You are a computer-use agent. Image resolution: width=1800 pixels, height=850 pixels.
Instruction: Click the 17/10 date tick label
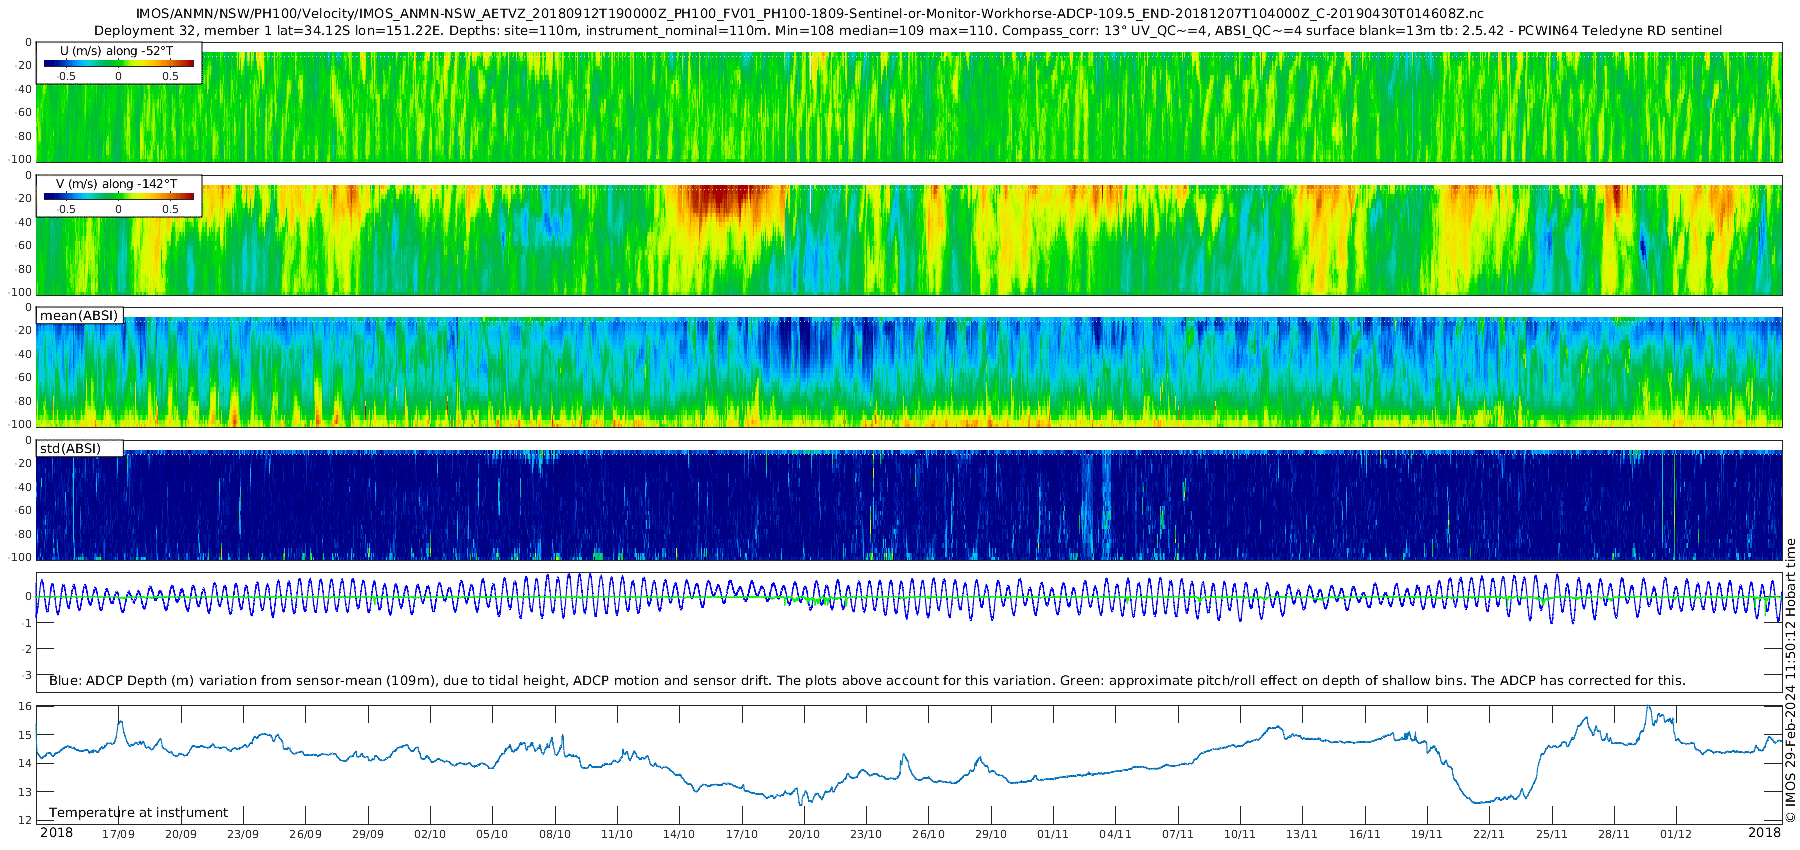(742, 834)
